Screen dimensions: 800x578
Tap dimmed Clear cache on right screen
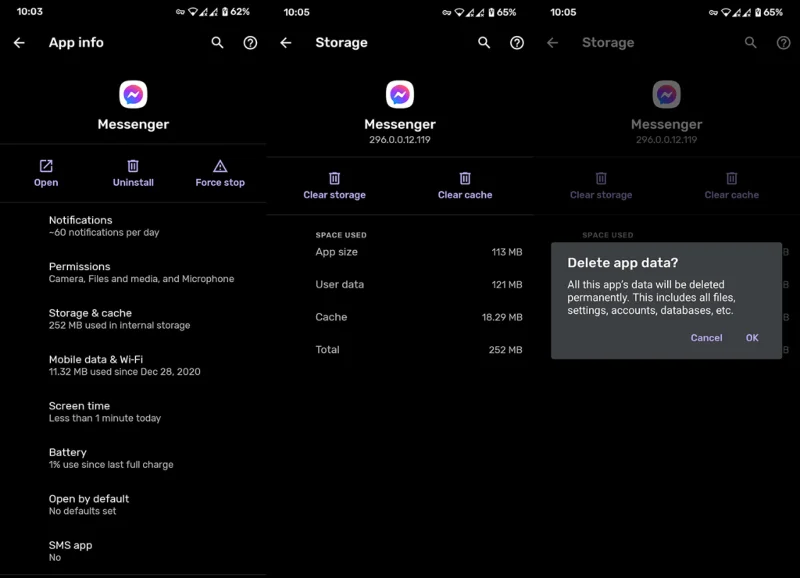(x=732, y=186)
